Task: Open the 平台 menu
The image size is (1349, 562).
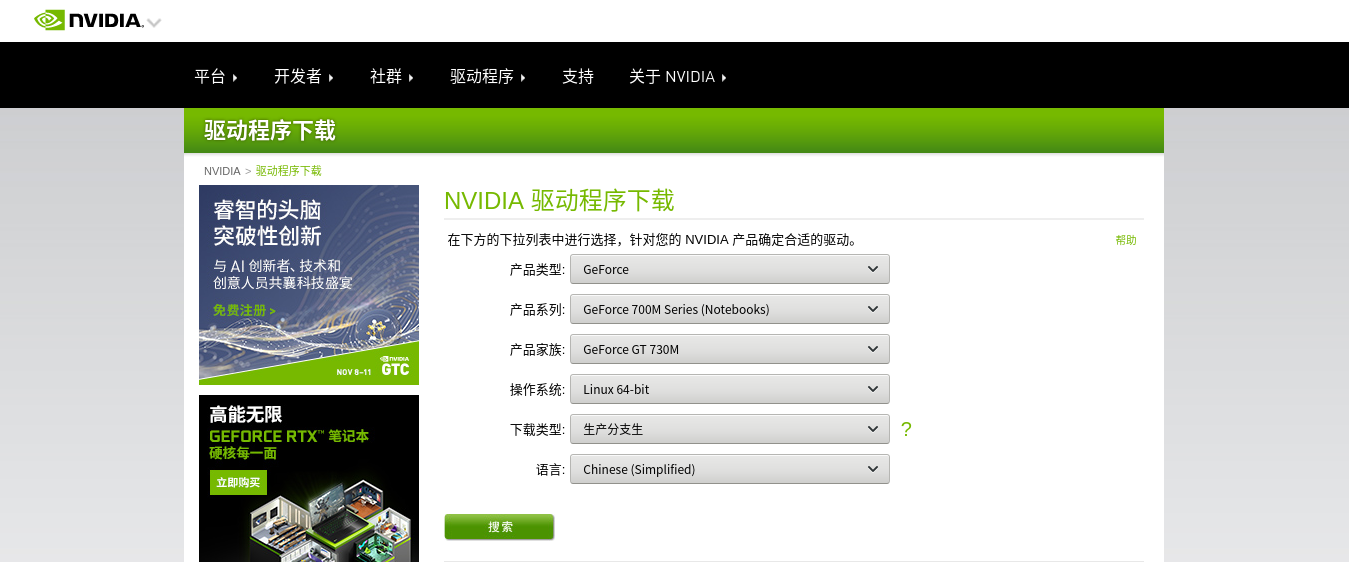Action: (x=216, y=77)
